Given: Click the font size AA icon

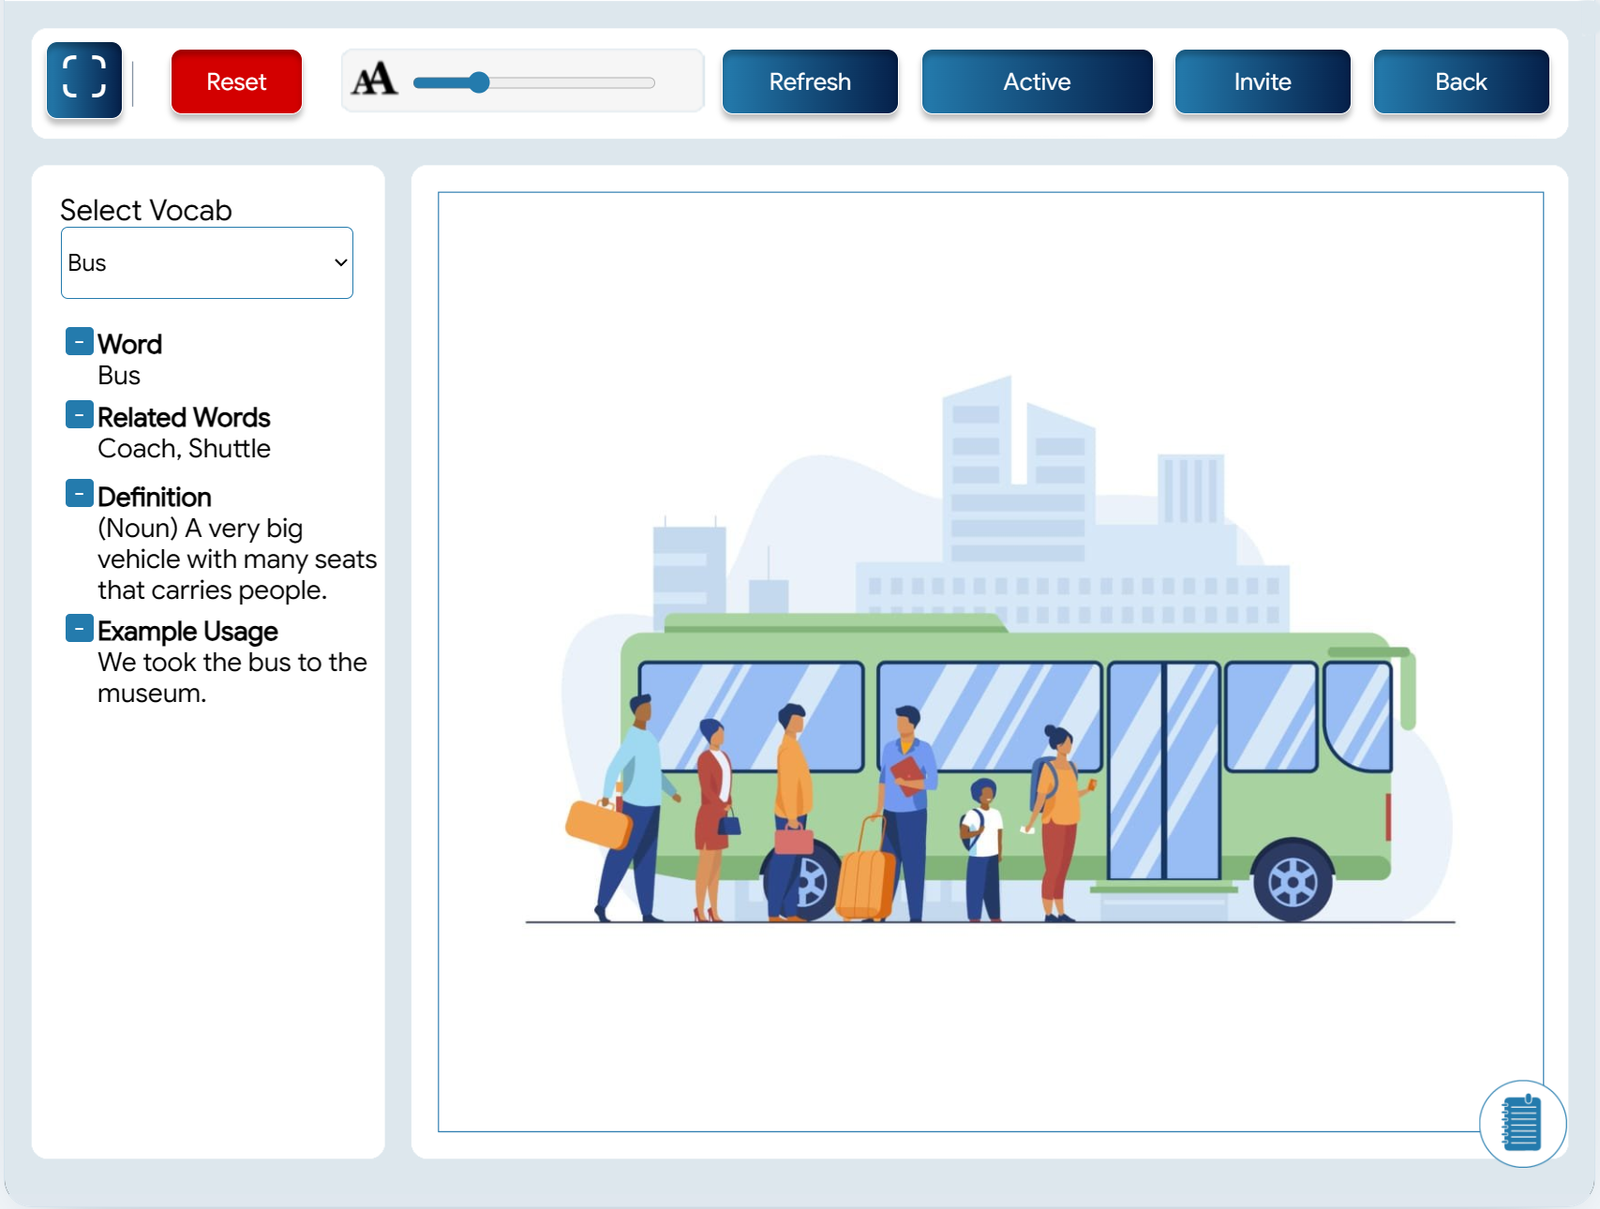Looking at the screenshot, I should click(x=375, y=79).
